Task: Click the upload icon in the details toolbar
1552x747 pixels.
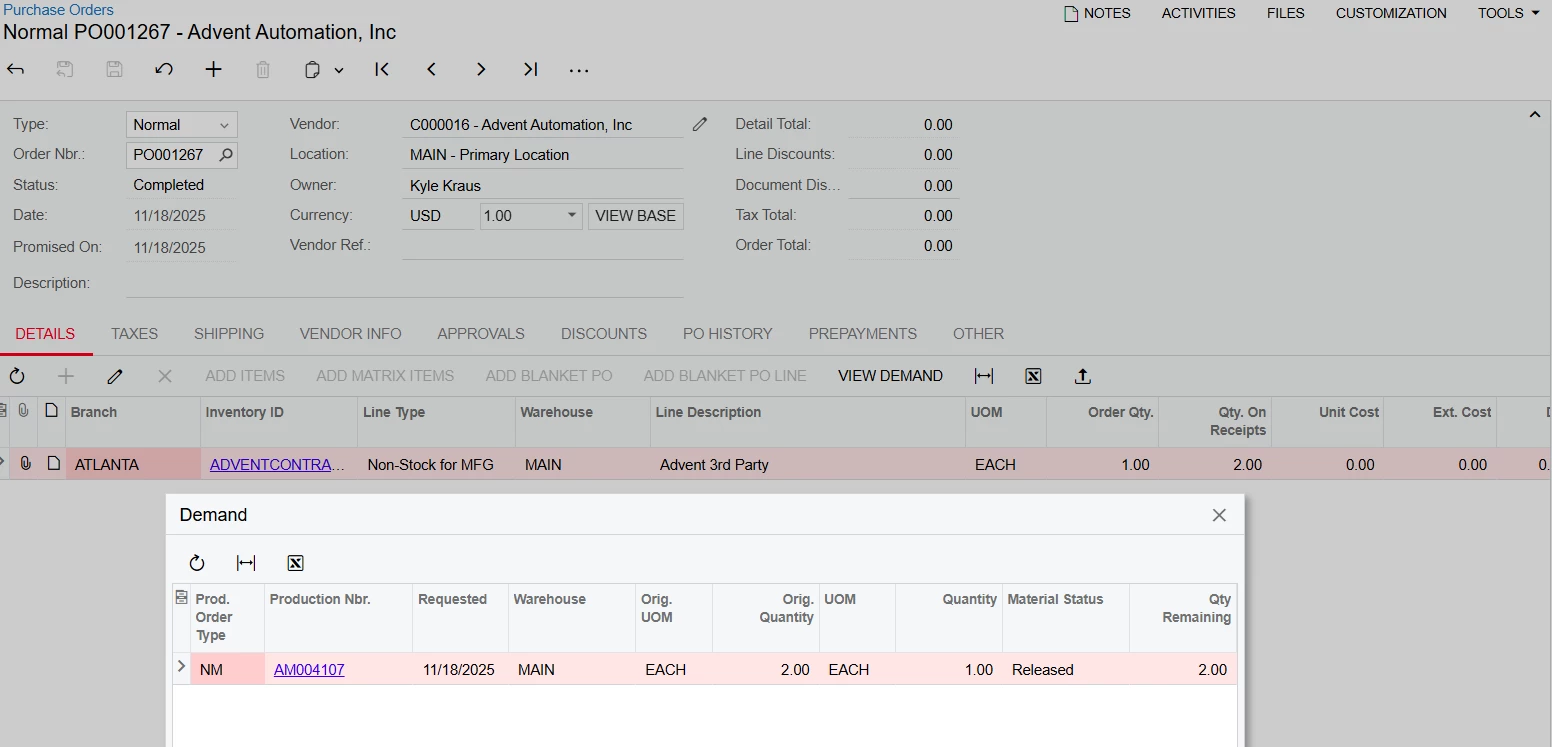Action: coord(1083,376)
